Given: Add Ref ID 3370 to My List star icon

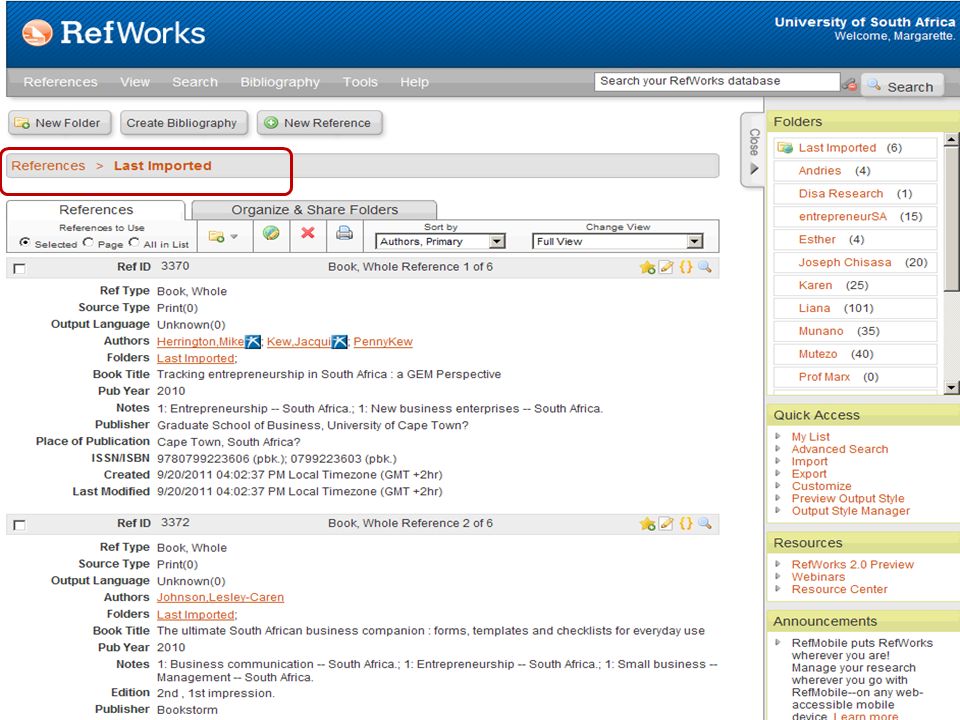Looking at the screenshot, I should pyautogui.click(x=647, y=267).
